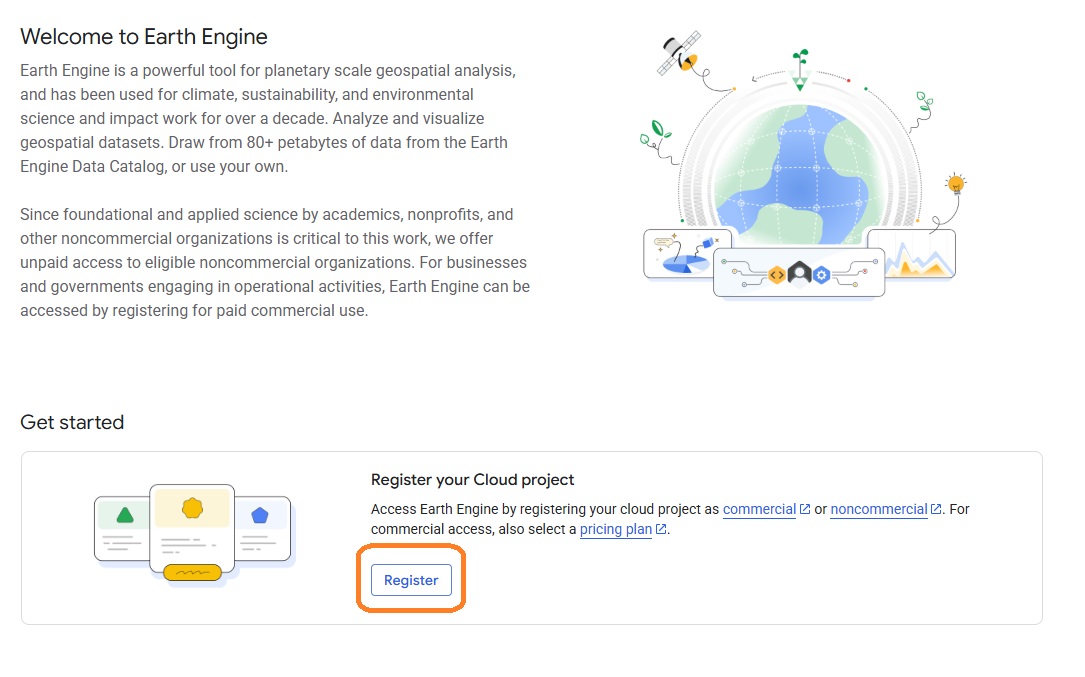Open the noncommercial registration link
The image size is (1085, 677).
[879, 509]
